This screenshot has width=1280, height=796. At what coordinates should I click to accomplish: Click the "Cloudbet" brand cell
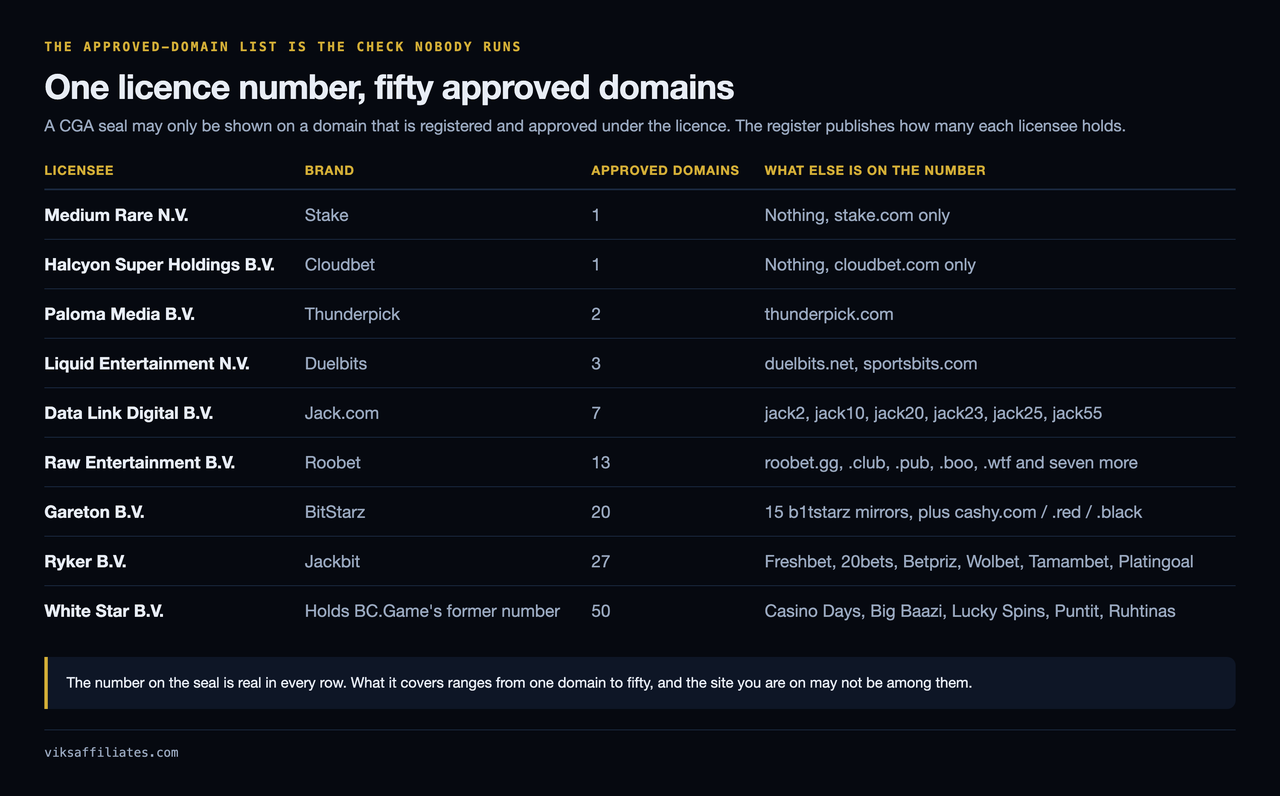(x=340, y=265)
